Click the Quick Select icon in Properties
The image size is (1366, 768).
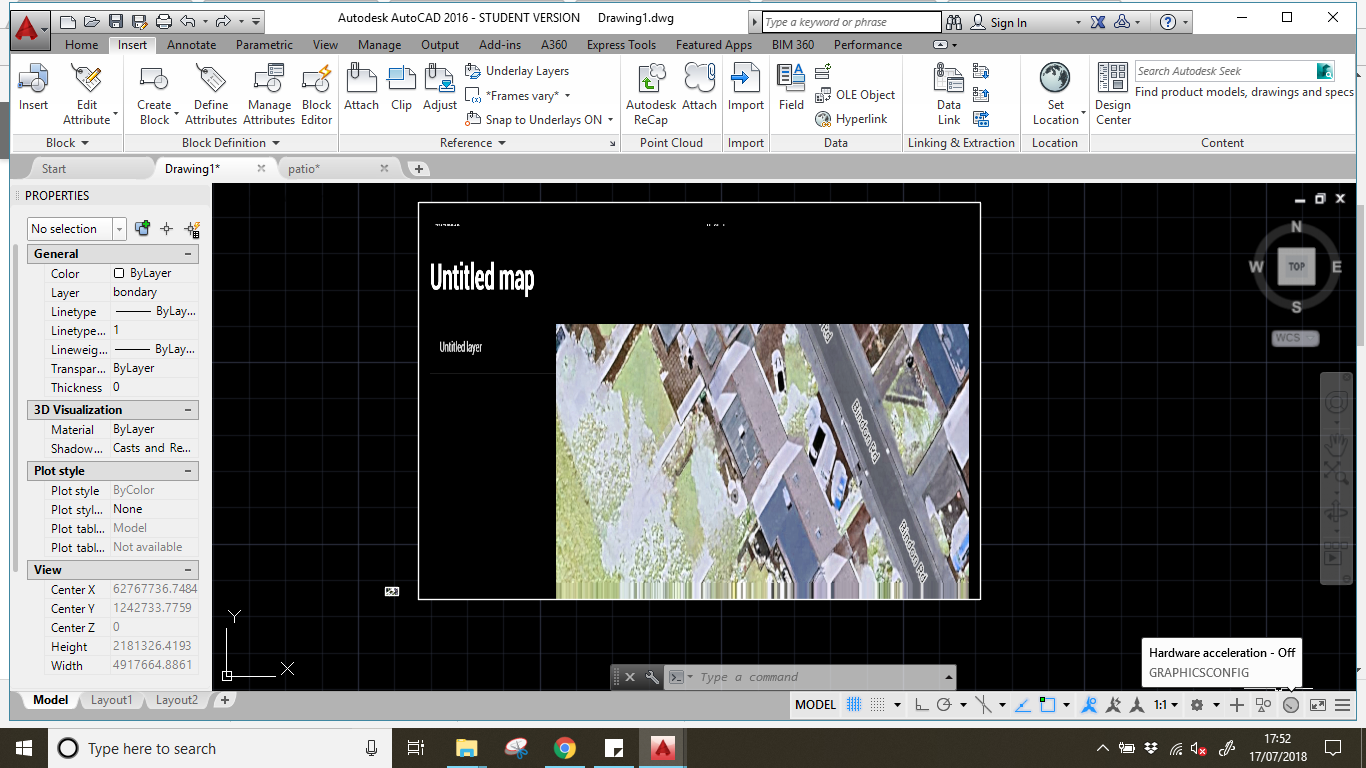(192, 229)
